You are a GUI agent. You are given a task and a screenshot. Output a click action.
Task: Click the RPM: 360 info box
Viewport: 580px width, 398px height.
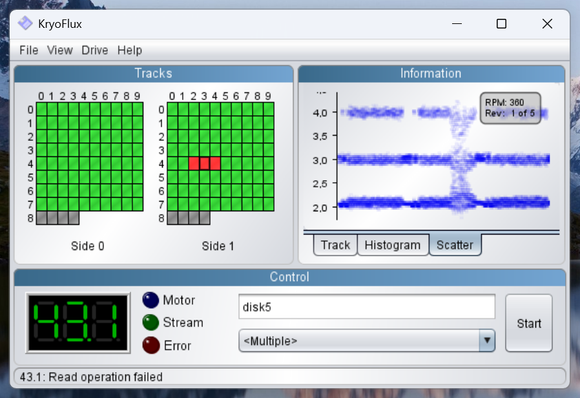coord(510,108)
